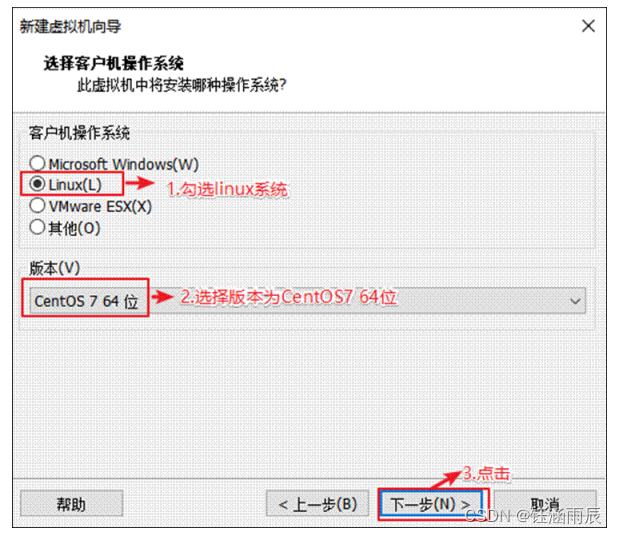Click the 选择客户机操作系统 heading
Screen dimensions: 617x534
(x=114, y=63)
